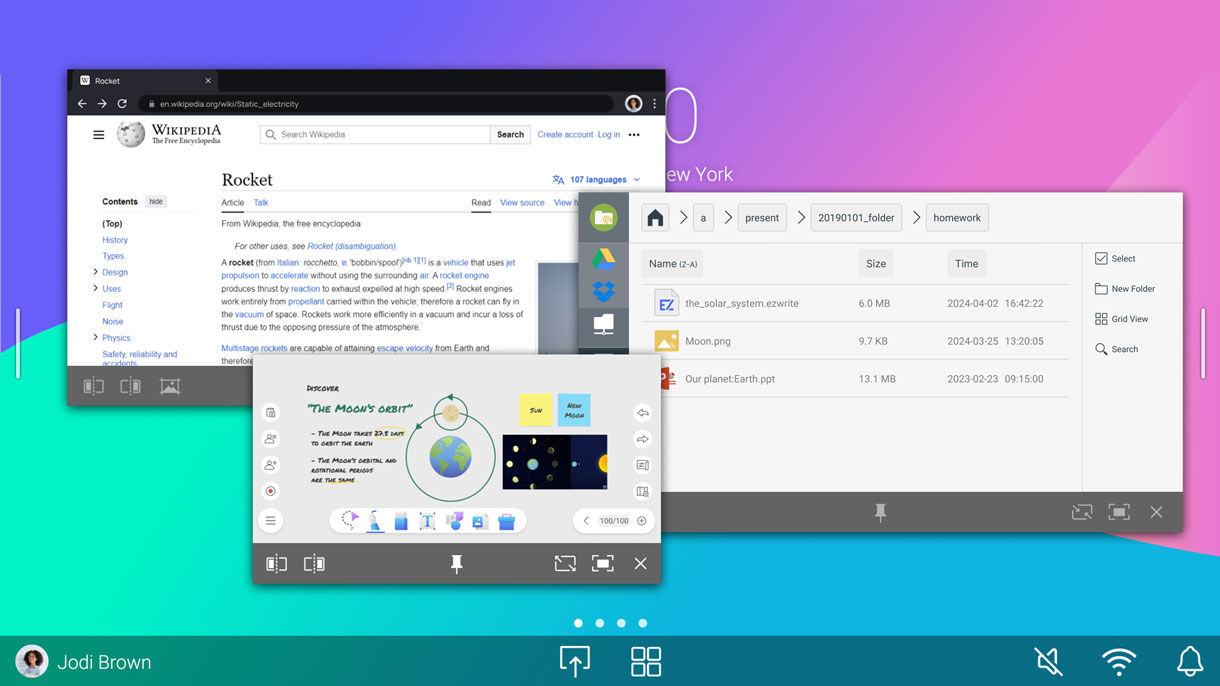Screen dimensions: 1220x686
Task: Switch to the Talk tab on Wikipedia
Action: coord(261,202)
